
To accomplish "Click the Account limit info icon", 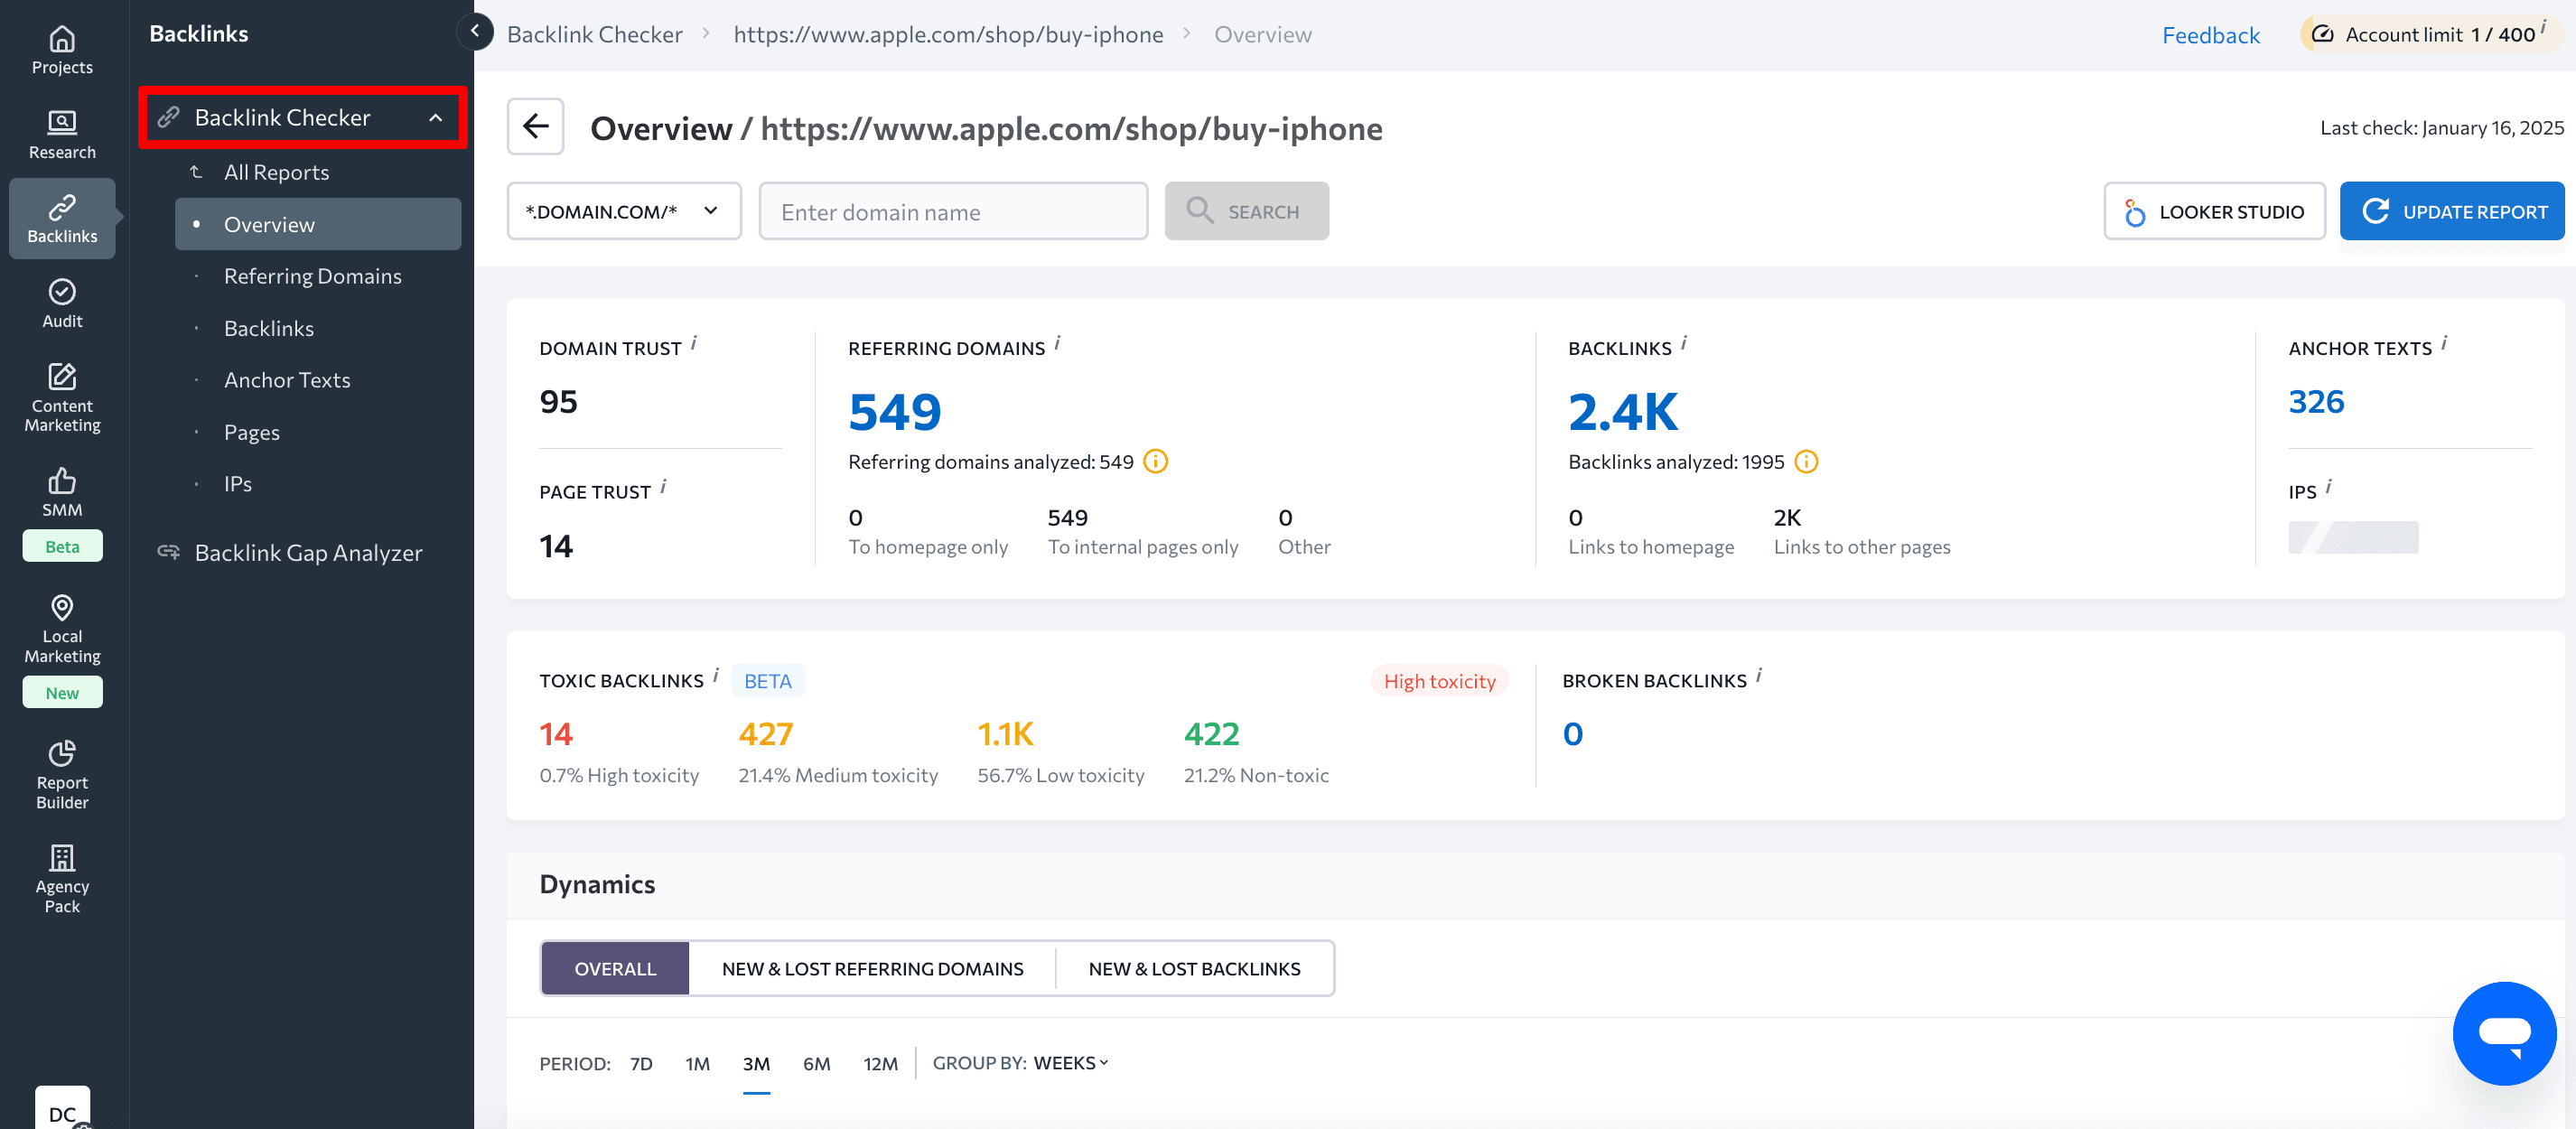I will point(2543,27).
